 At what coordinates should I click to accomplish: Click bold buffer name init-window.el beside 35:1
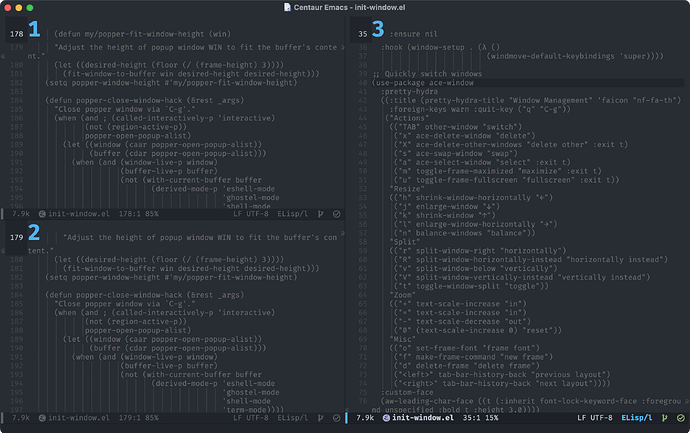tap(423, 418)
